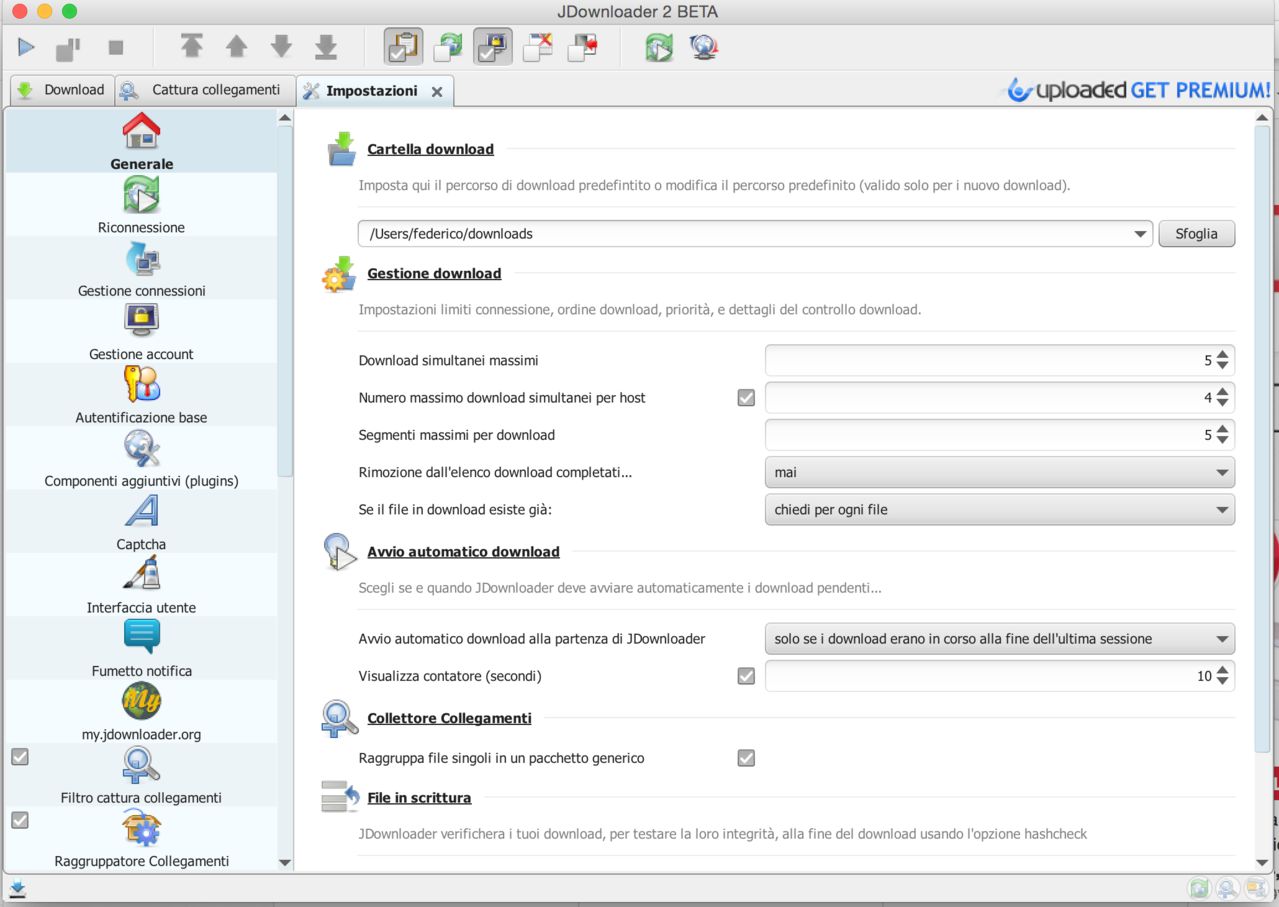Image resolution: width=1279 pixels, height=907 pixels.
Task: Click the settings panel vertical scrollbar
Action: [x=1263, y=440]
